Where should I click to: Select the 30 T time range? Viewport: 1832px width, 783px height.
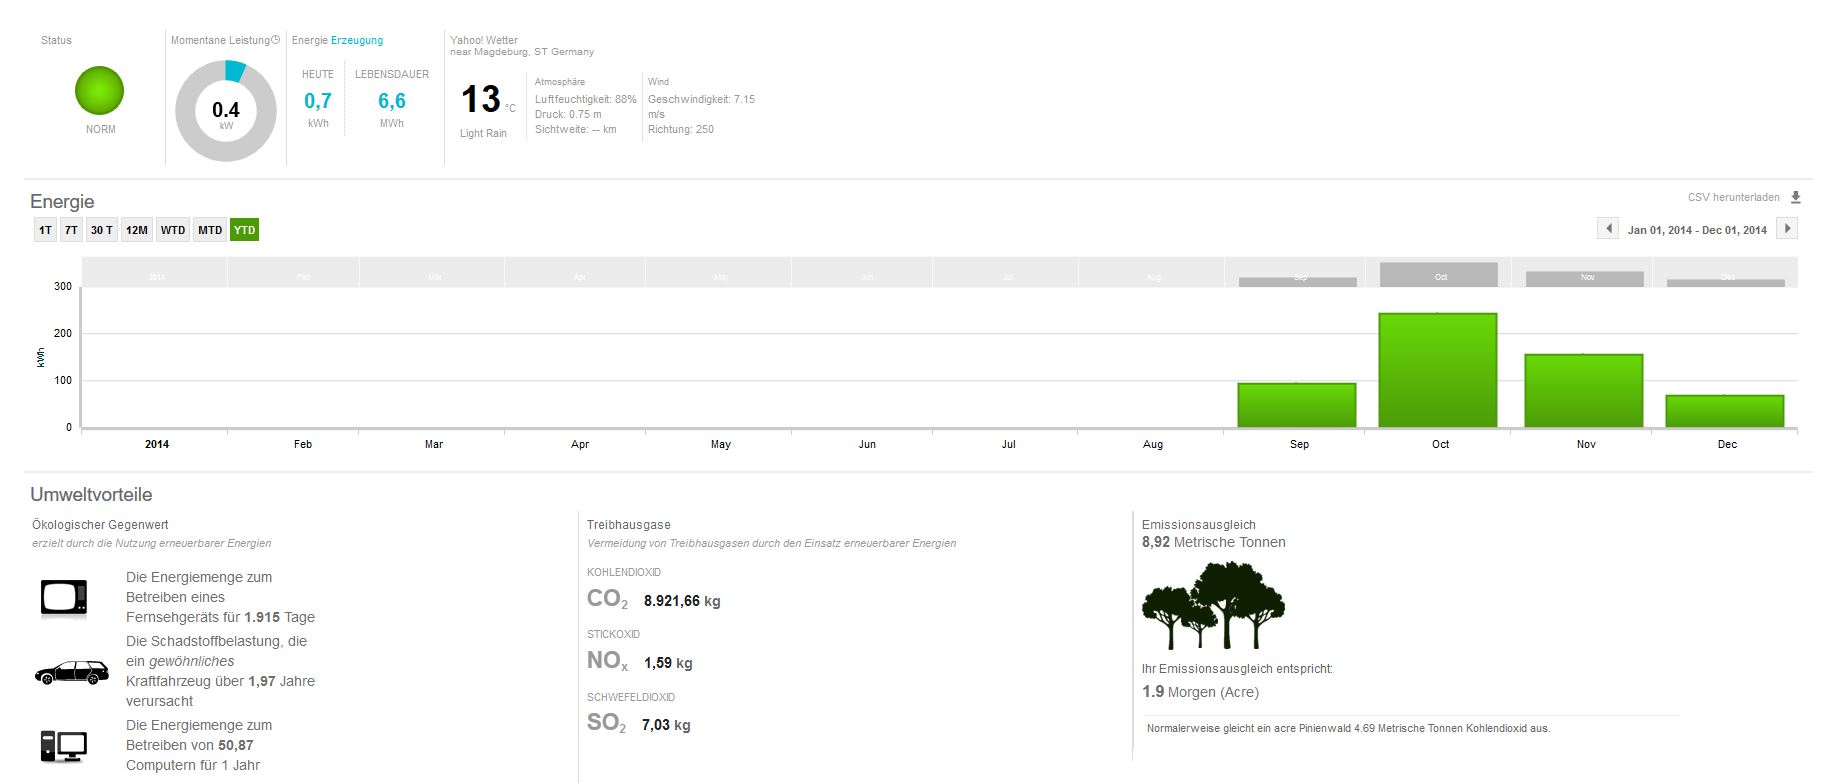[102, 230]
